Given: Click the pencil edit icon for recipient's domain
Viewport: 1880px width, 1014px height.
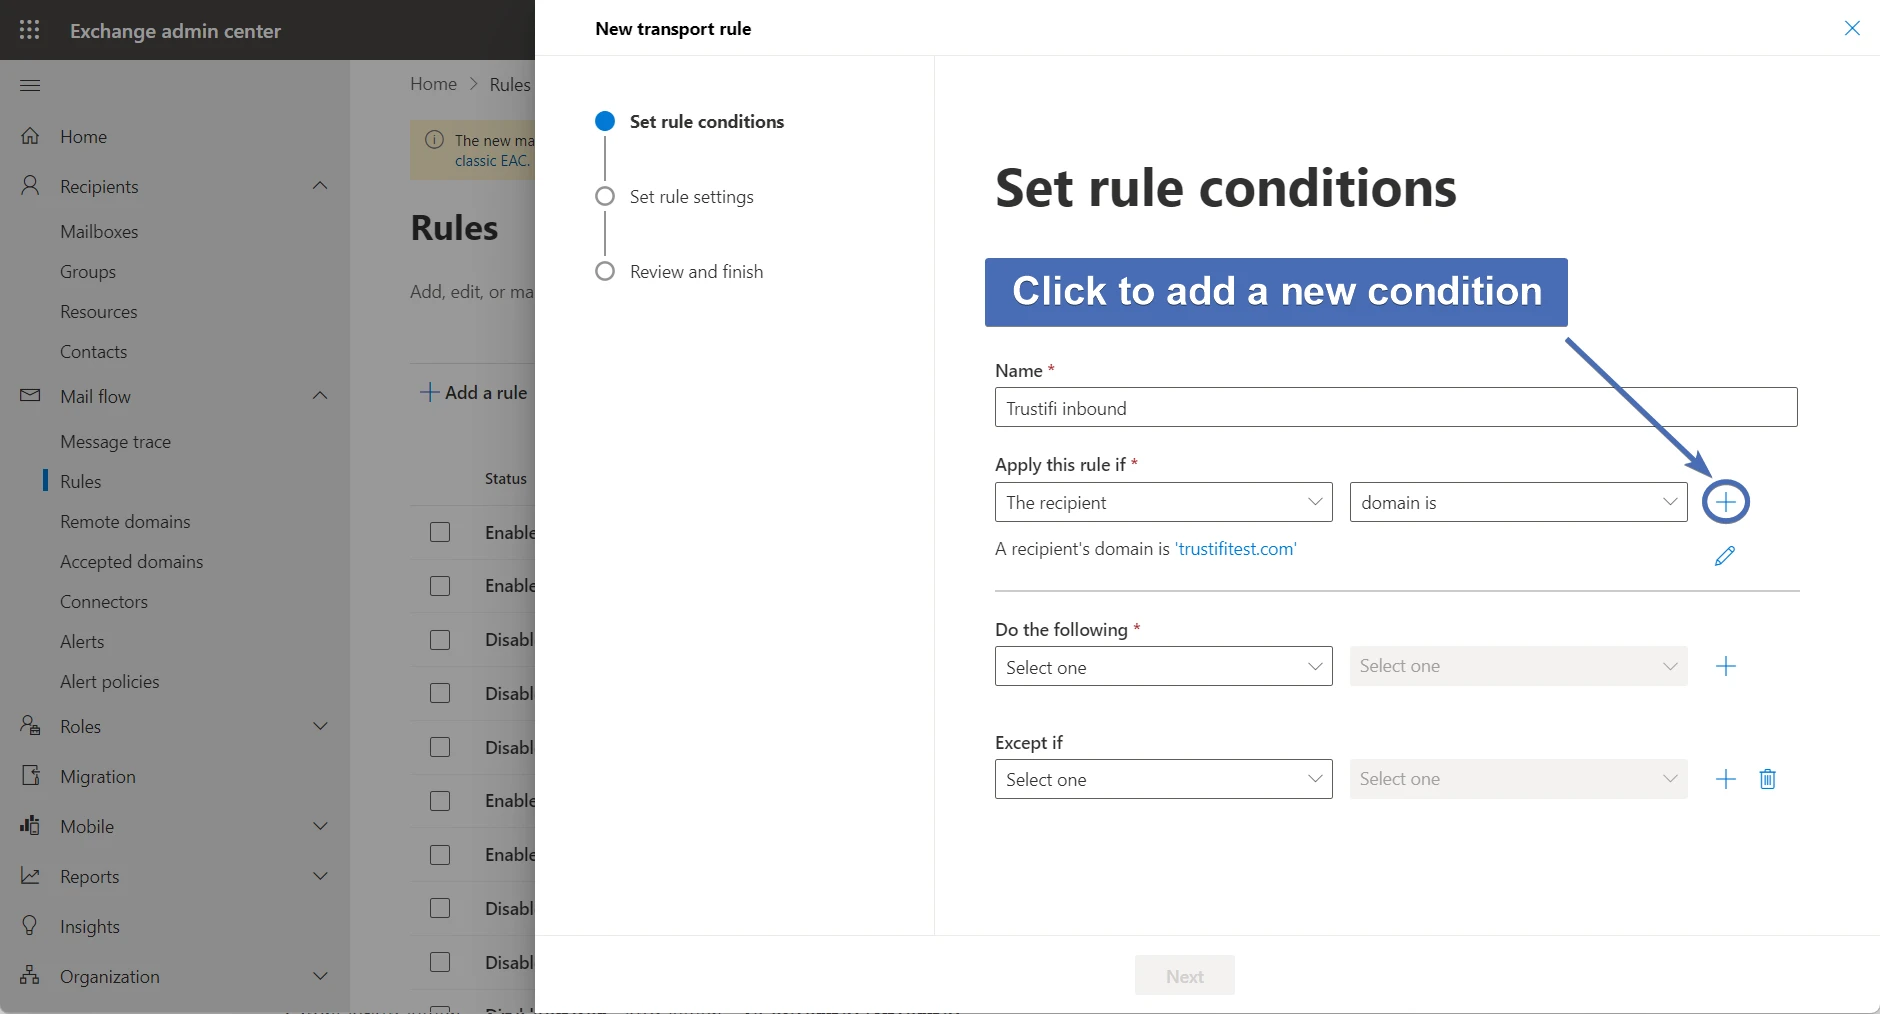Looking at the screenshot, I should 1725,556.
